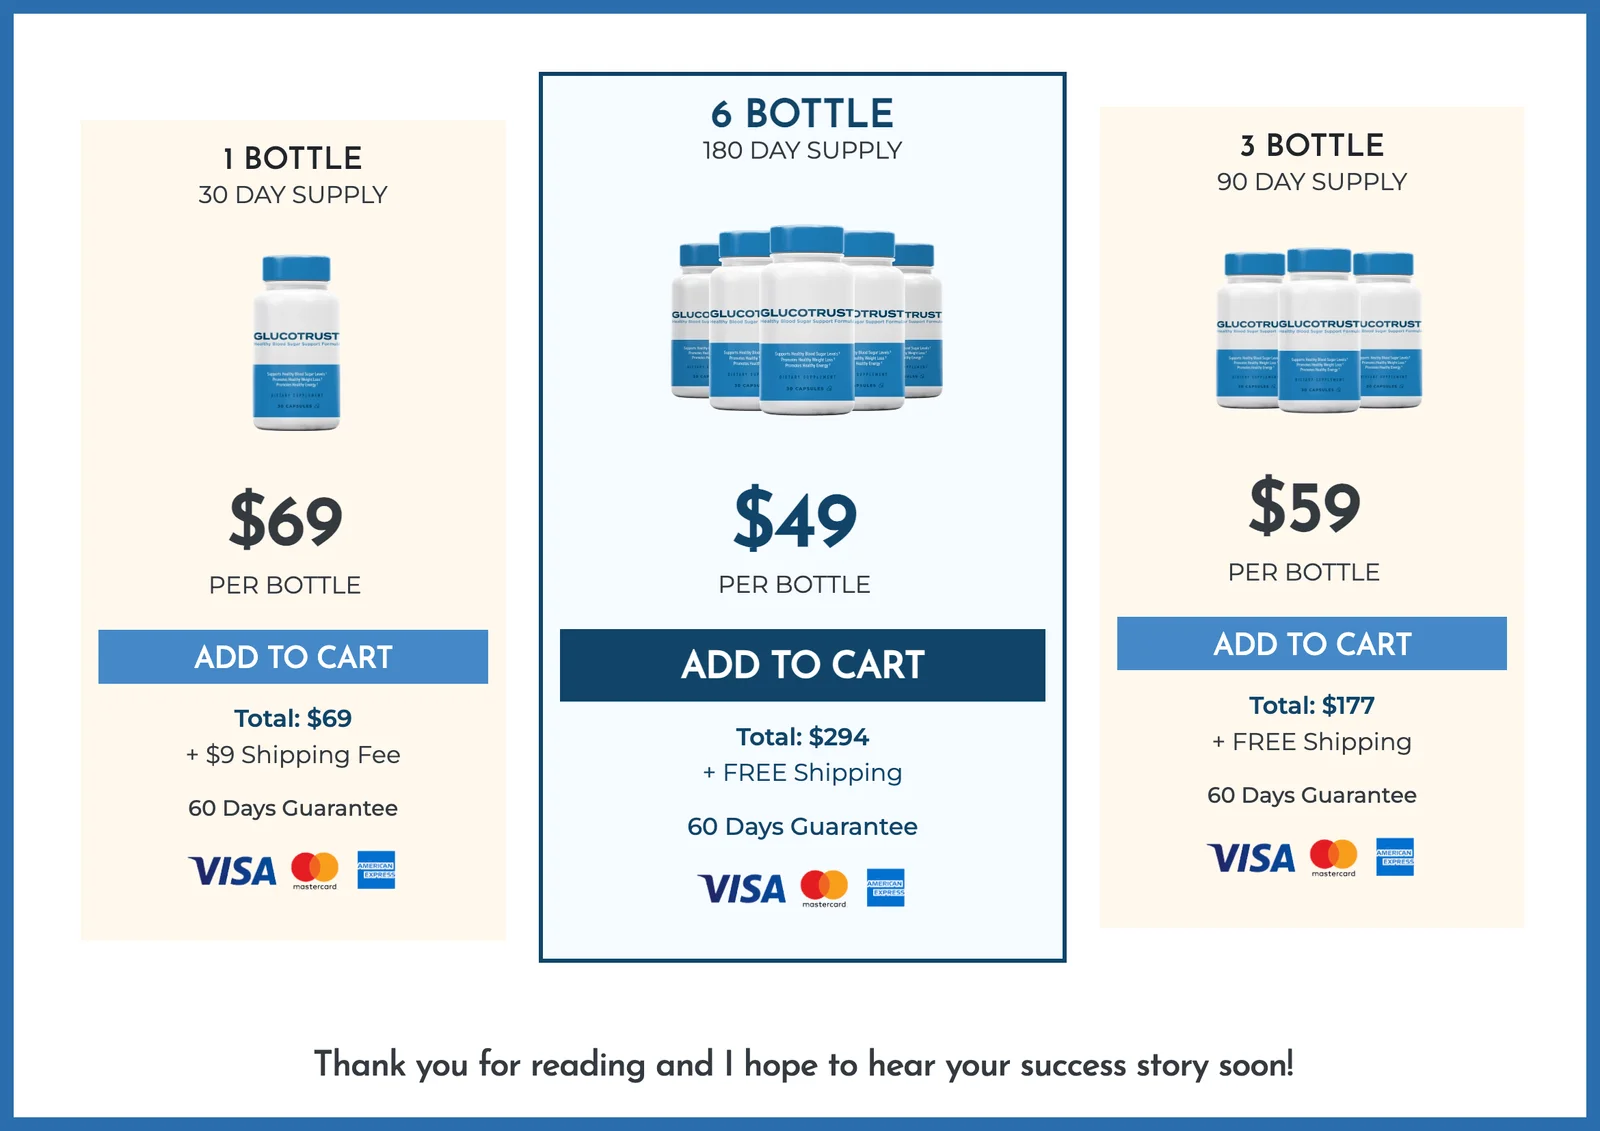Screen dimensions: 1600x1131
Task: Click the Visa logo under 3 Bottle
Action: [x=1251, y=858]
